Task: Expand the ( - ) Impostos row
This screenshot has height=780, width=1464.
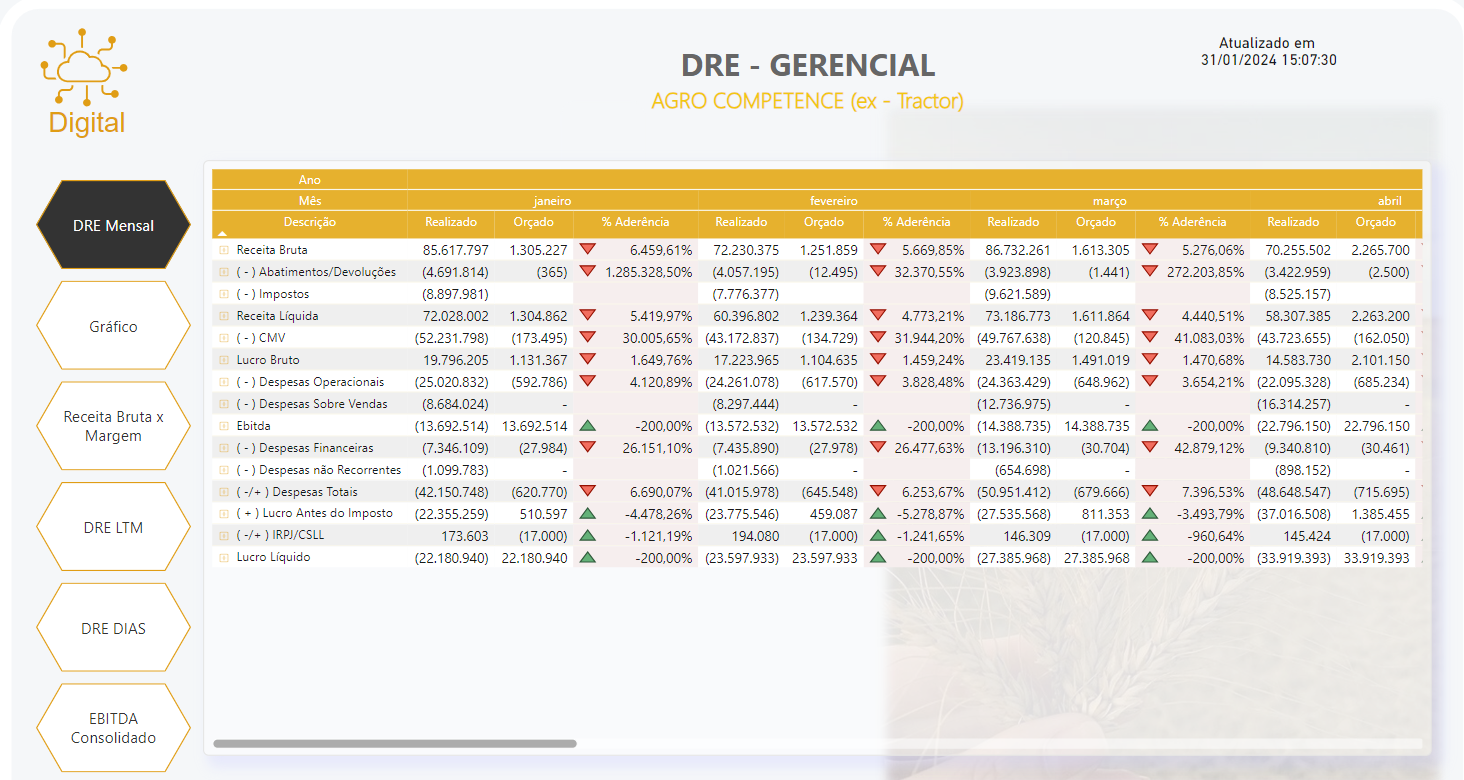Action: pos(224,294)
